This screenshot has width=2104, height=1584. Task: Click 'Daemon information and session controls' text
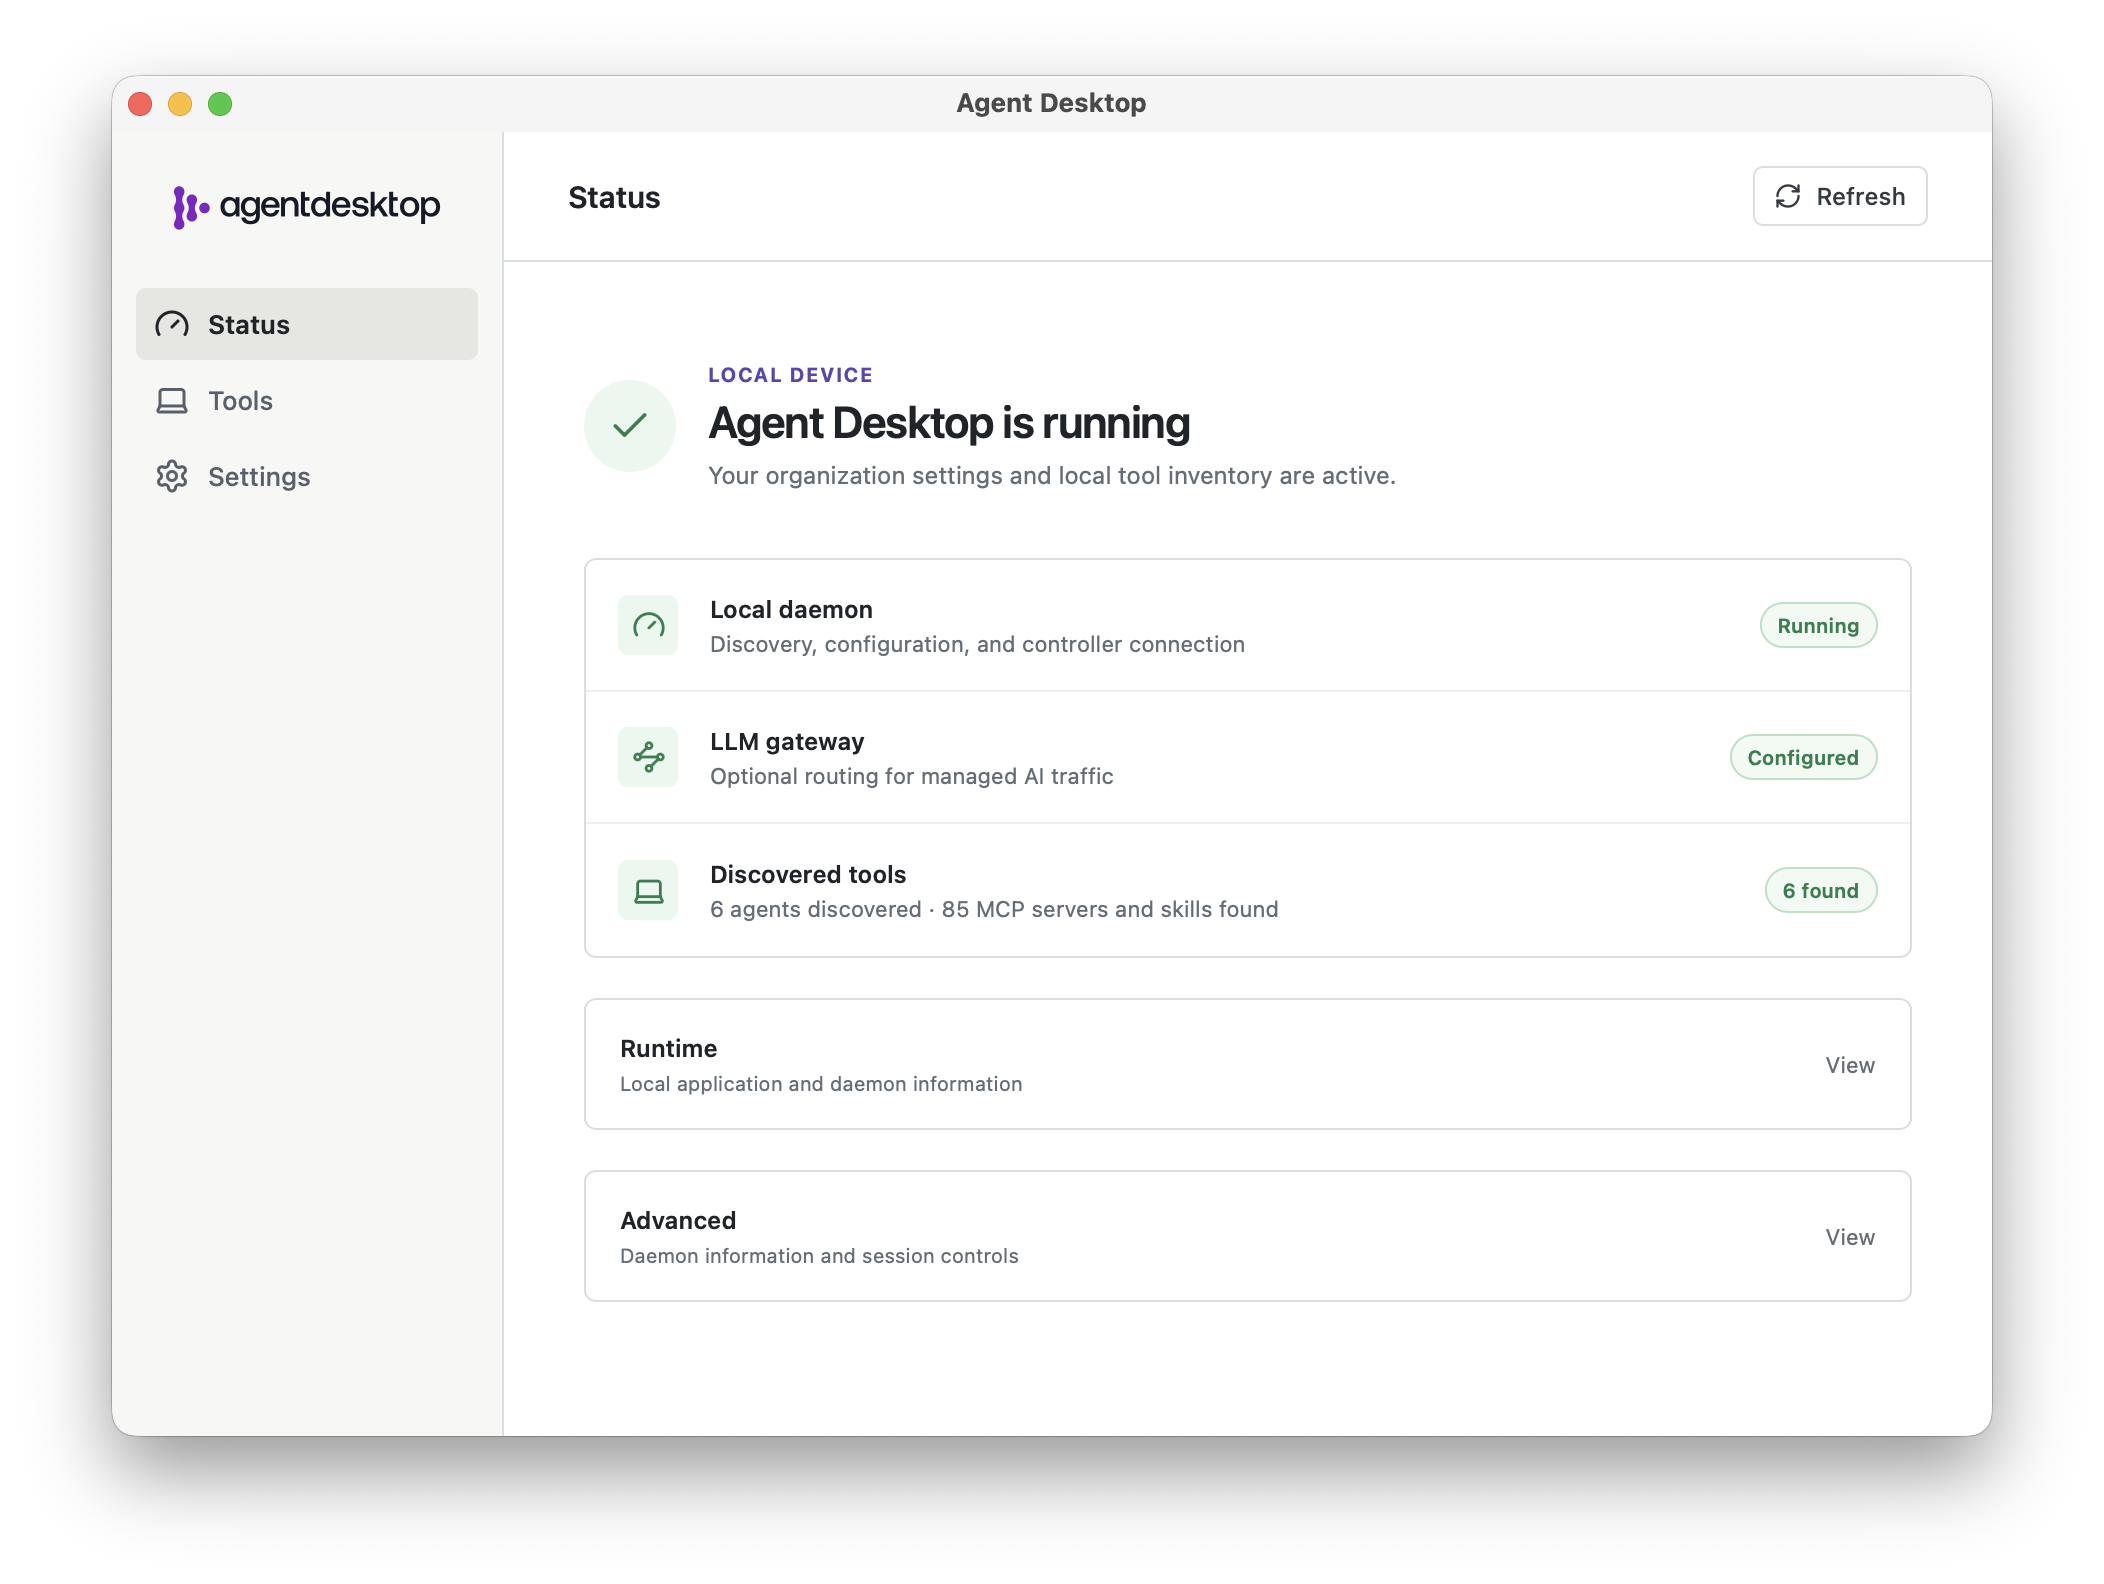click(819, 1257)
